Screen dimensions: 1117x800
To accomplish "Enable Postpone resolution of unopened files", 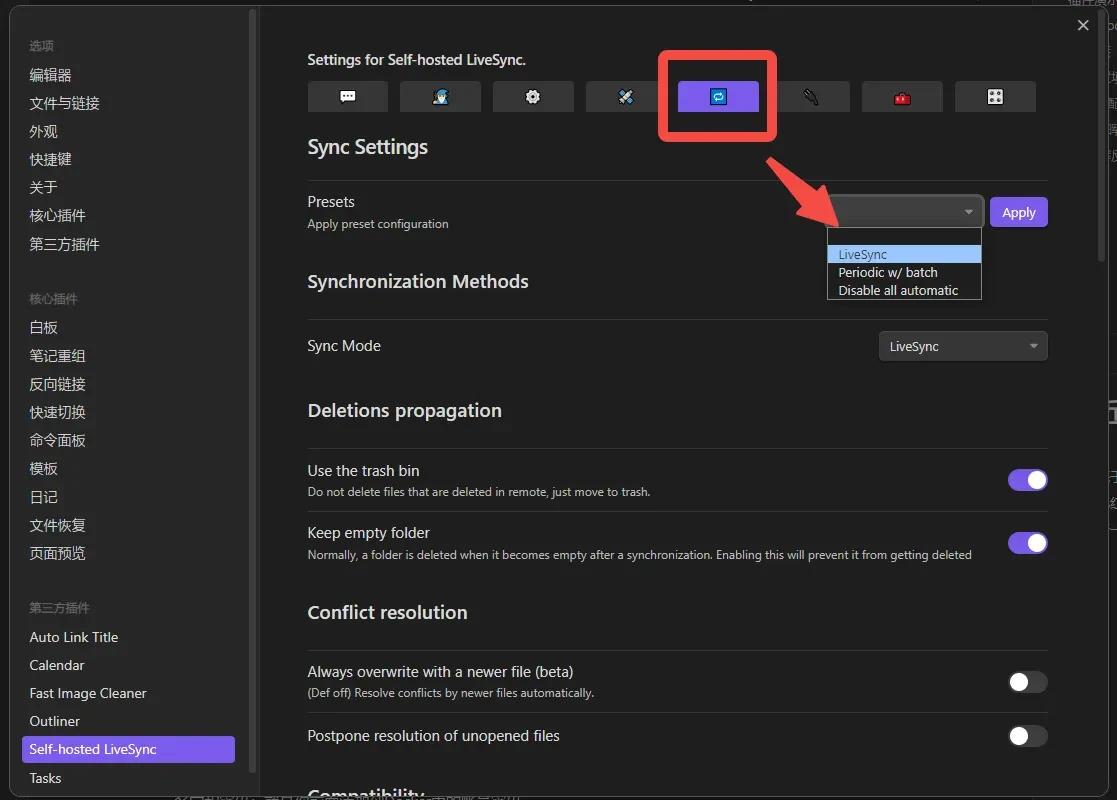I will (x=1027, y=736).
